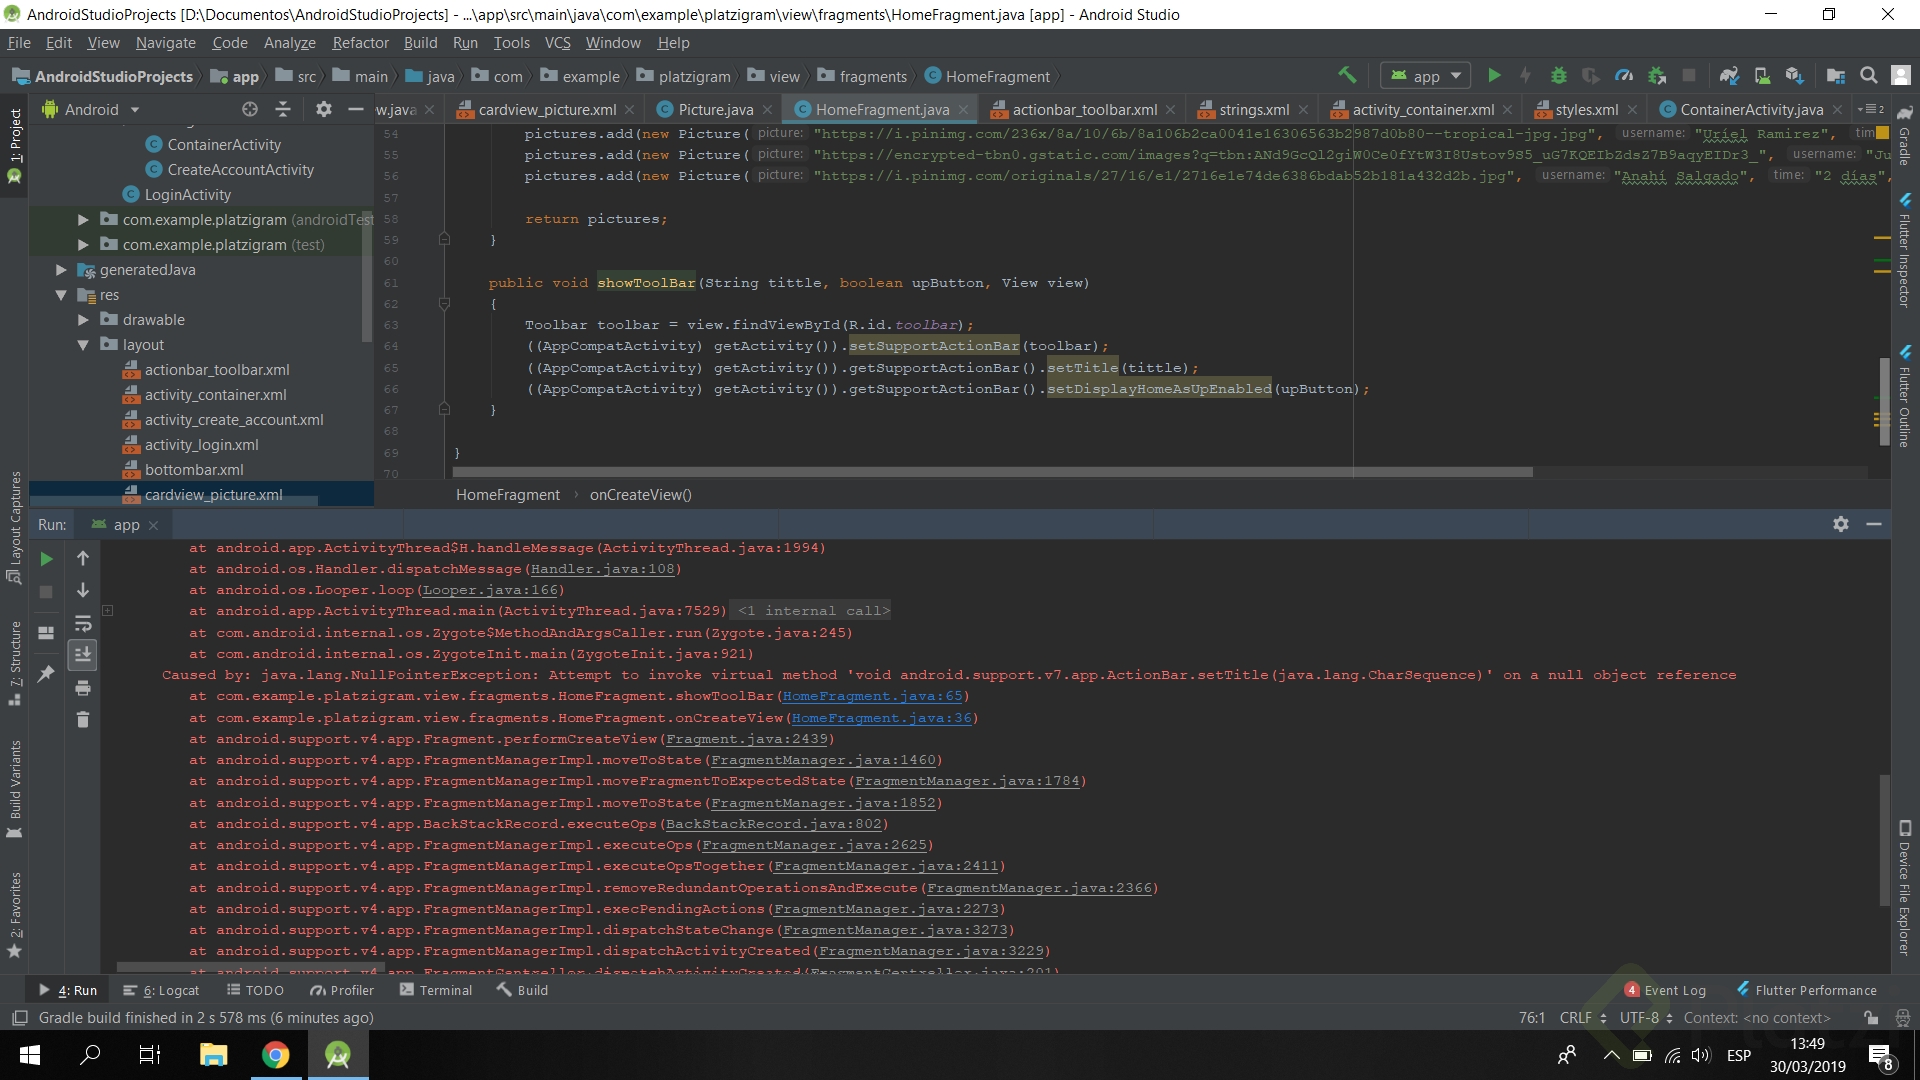The height and width of the screenshot is (1080, 1920).
Task: Click Up the stack trace arrow
Action: [83, 558]
